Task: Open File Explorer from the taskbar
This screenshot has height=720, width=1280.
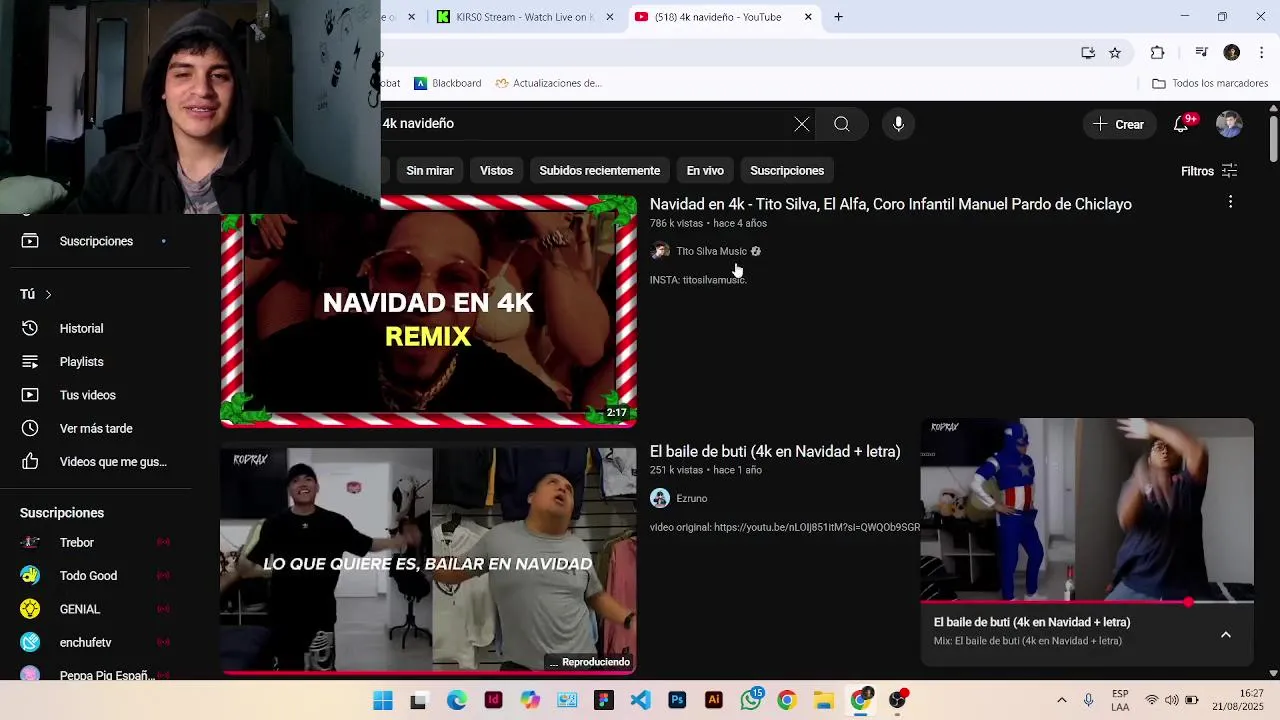Action: tap(824, 701)
